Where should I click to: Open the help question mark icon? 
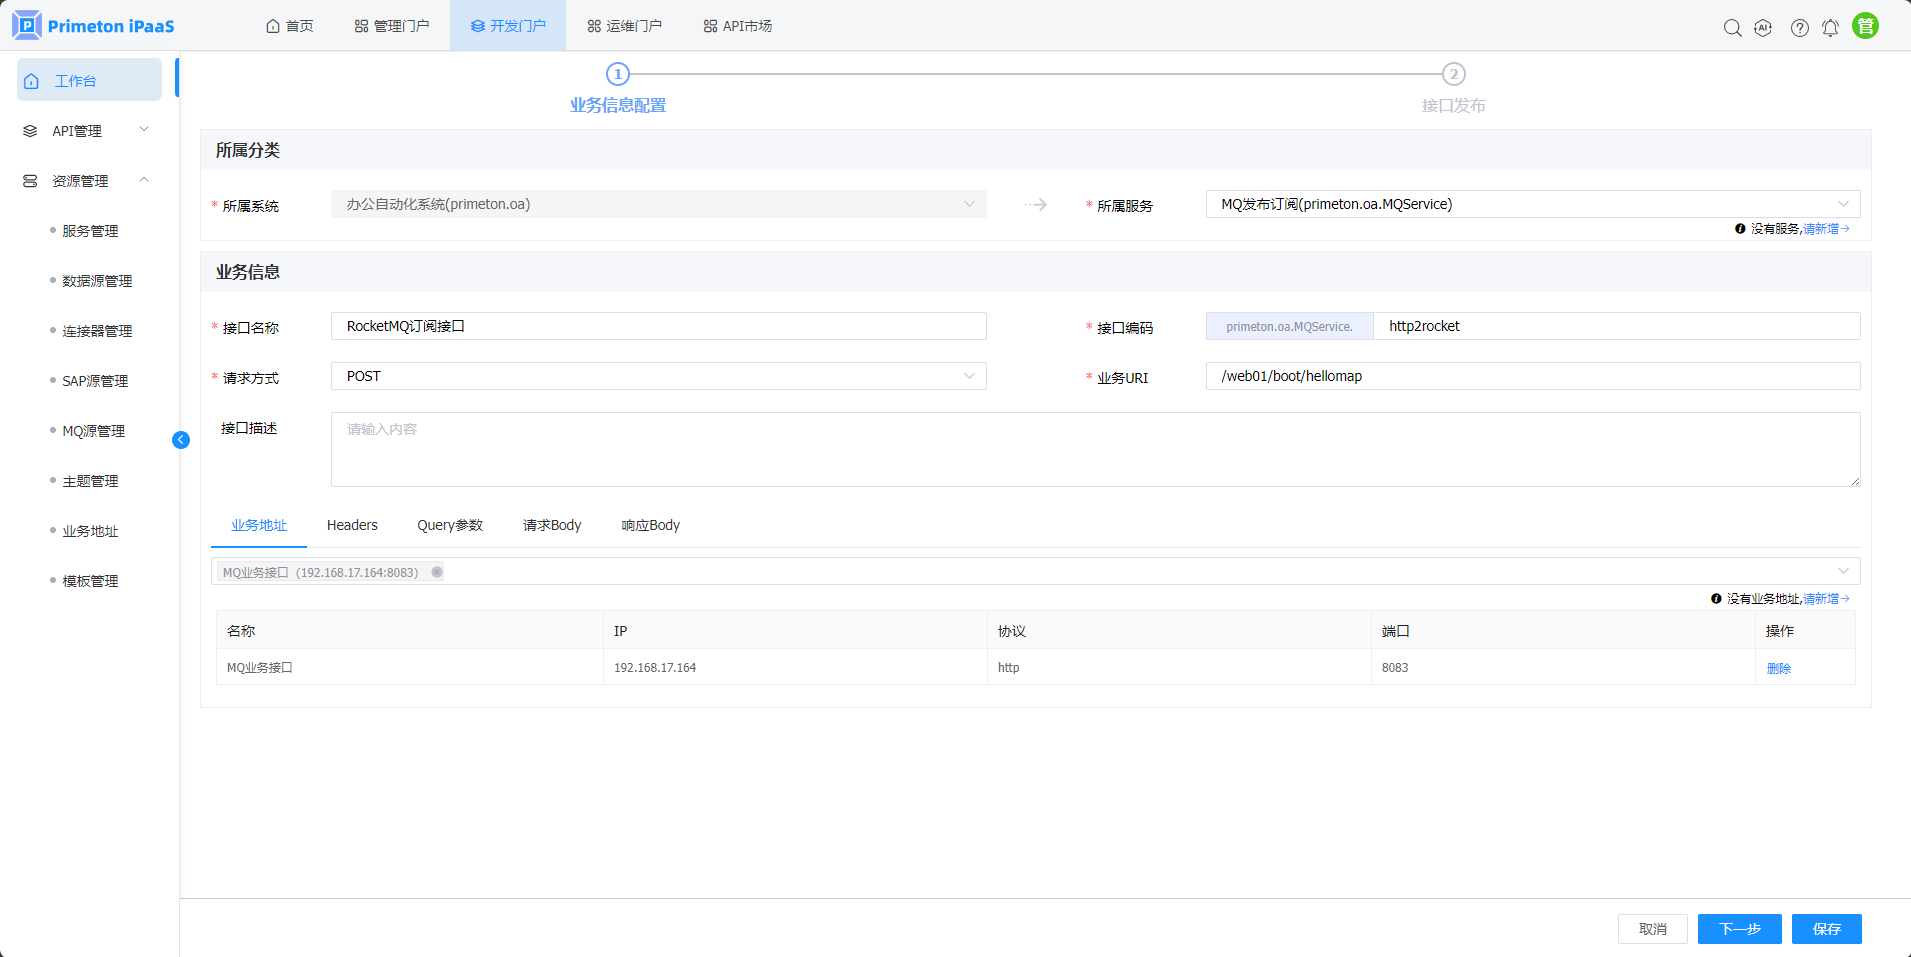tap(1799, 28)
